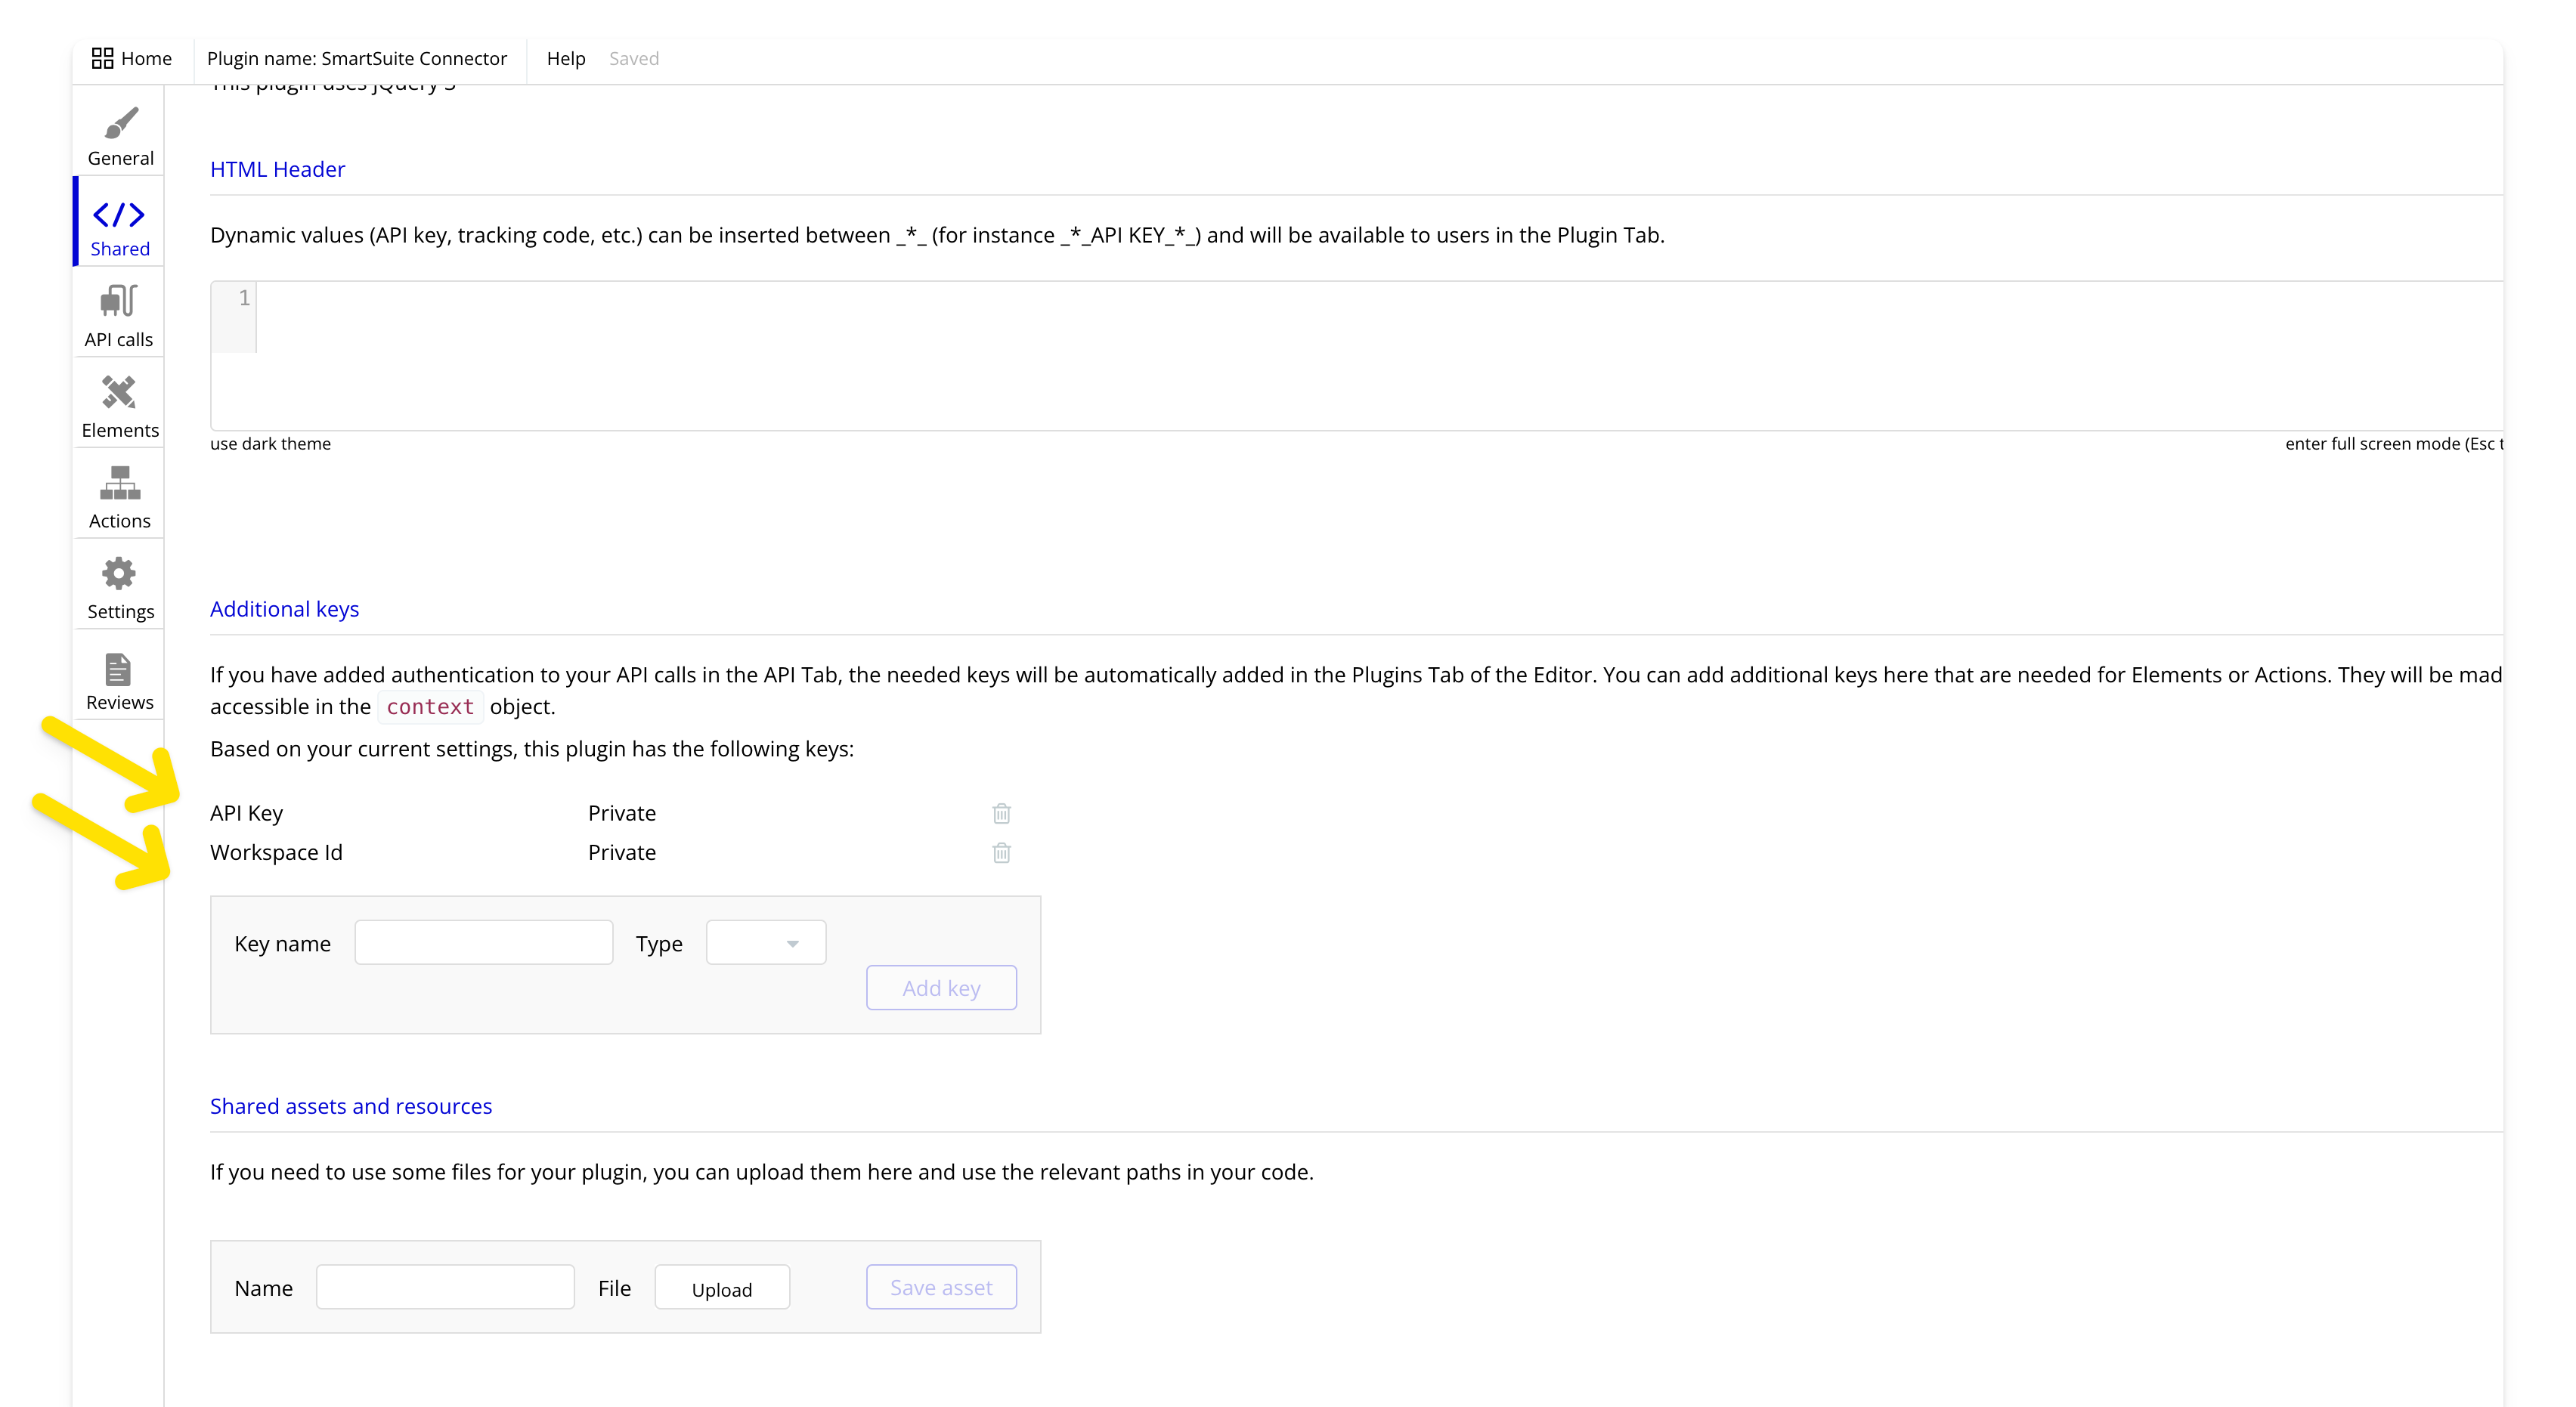The height and width of the screenshot is (1407, 2576).
Task: Open the Help menu
Action: pos(566,58)
